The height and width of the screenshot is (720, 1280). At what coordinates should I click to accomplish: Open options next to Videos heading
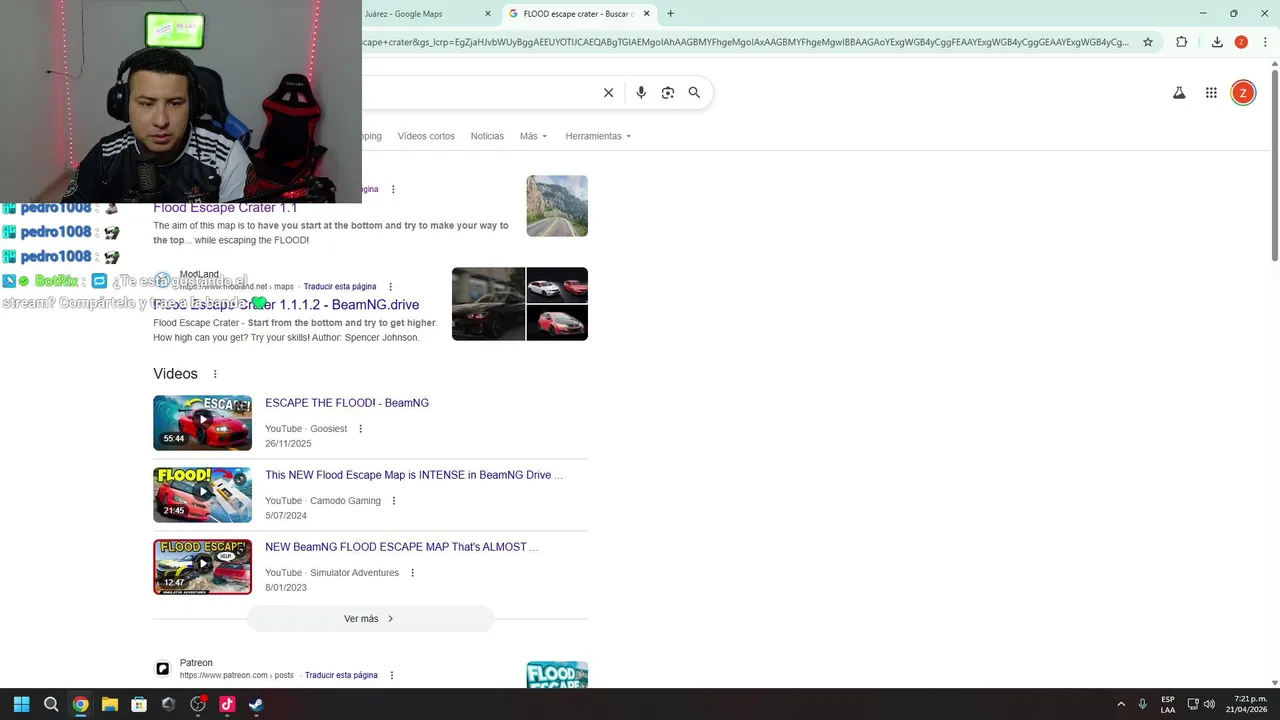click(214, 374)
